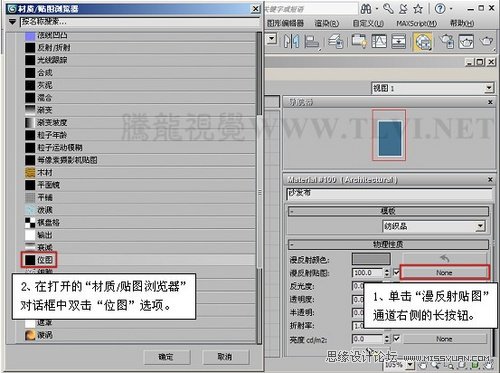Click the Render Production teapot icon
Viewport: 500px width, 373px height.
[x=486, y=42]
